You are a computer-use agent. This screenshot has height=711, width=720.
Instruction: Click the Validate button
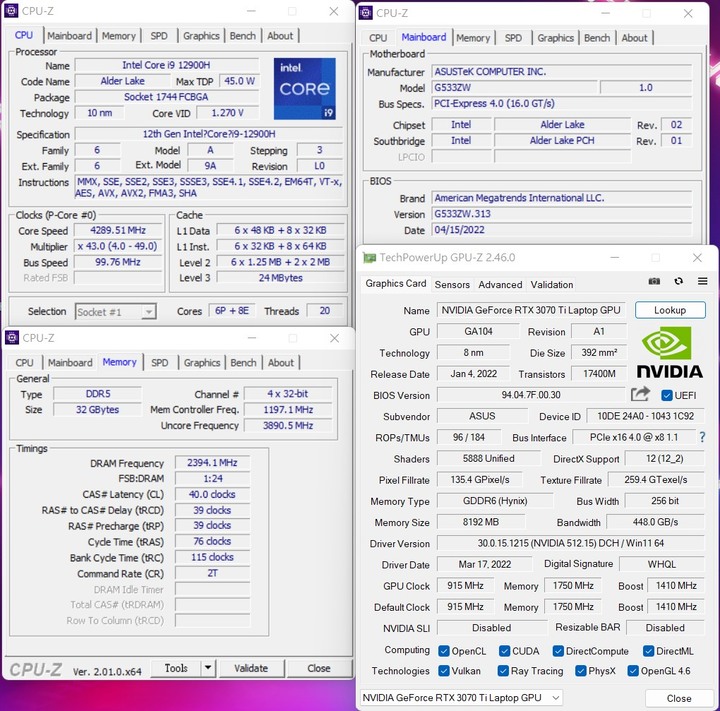tap(251, 668)
